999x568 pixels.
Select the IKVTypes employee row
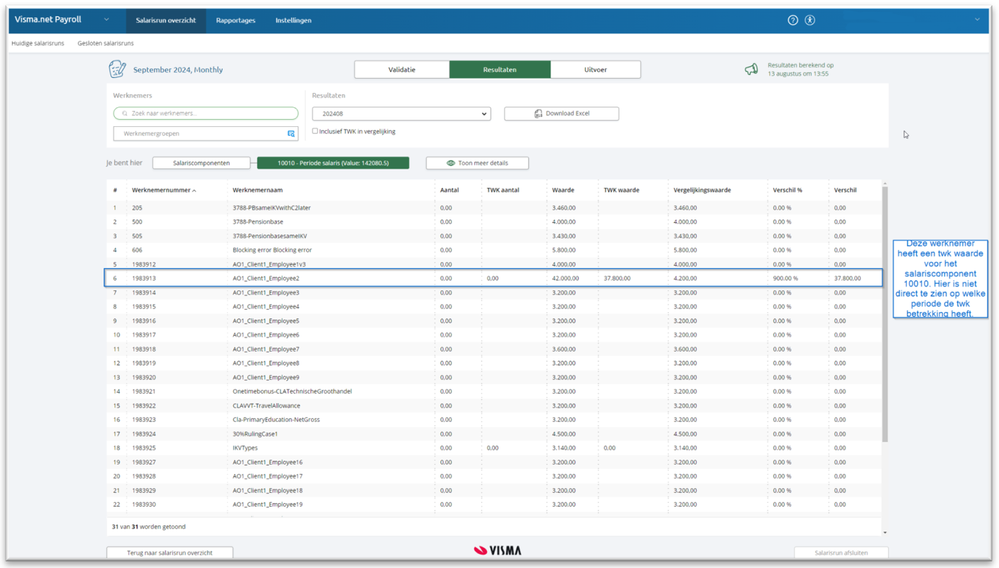494,448
